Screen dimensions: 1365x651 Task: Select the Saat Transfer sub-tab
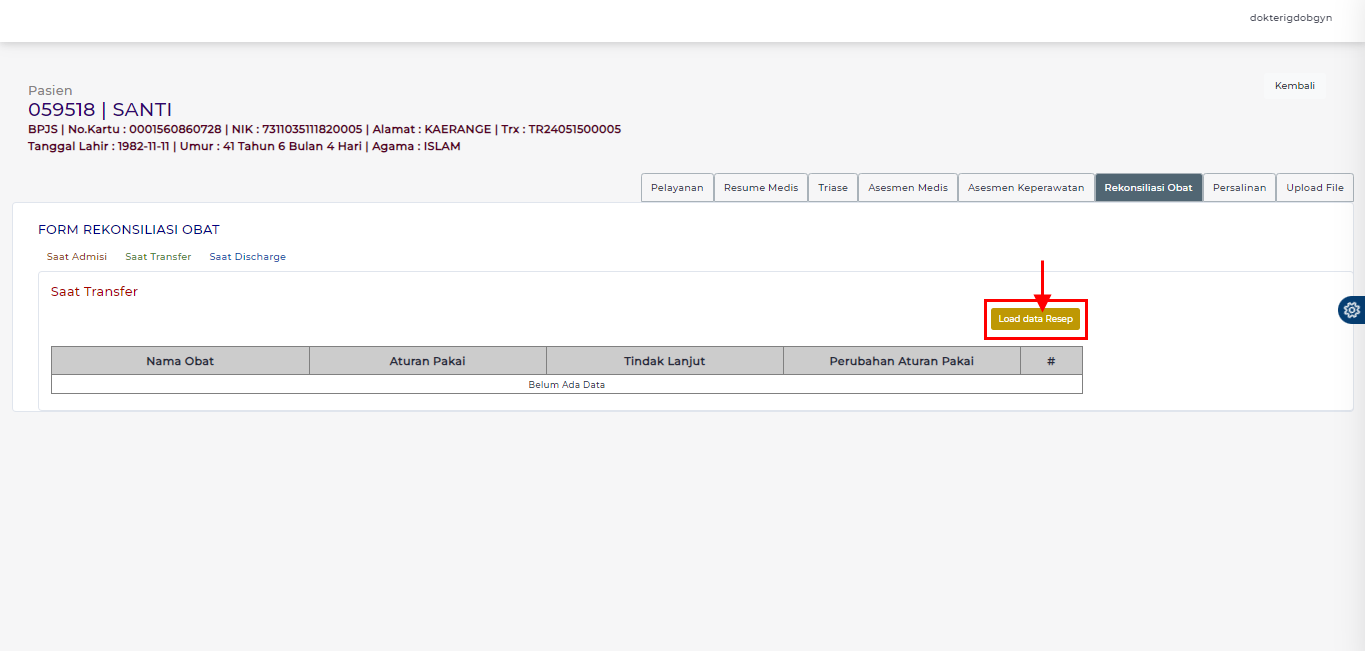click(x=158, y=257)
